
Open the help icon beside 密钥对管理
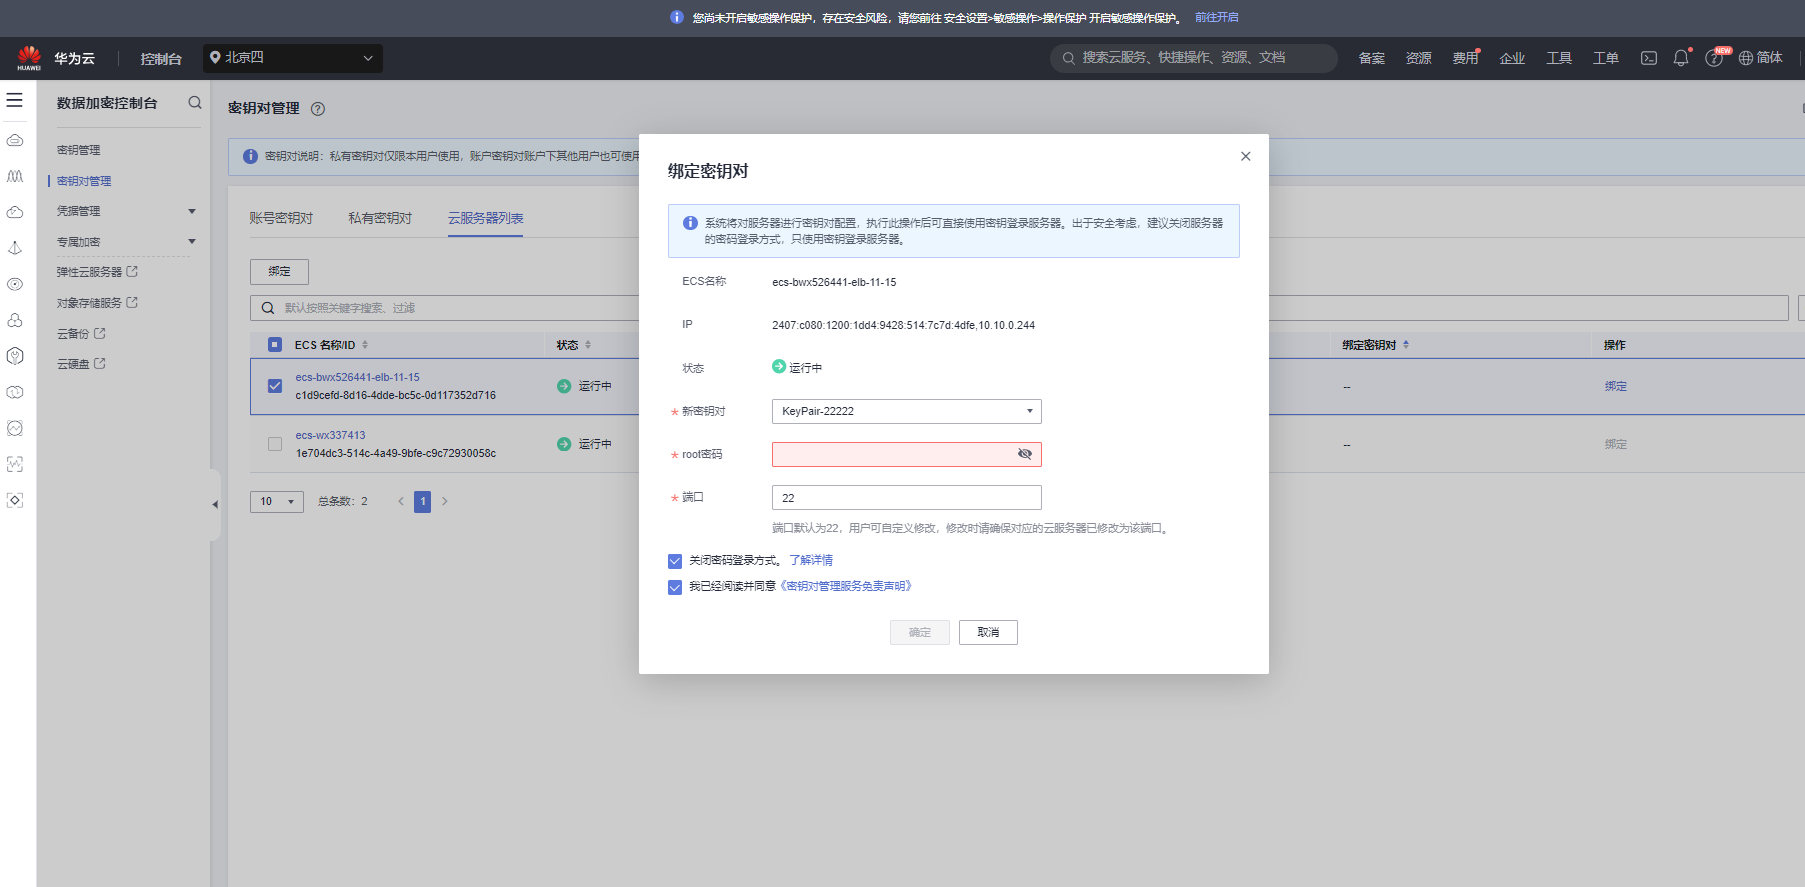pyautogui.click(x=318, y=109)
